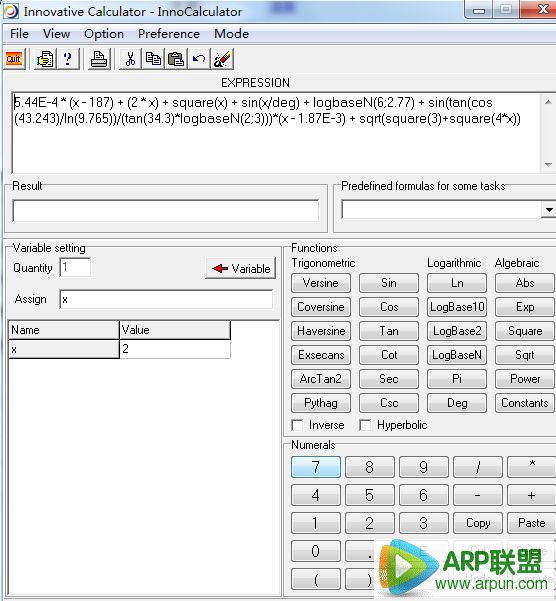The image size is (556, 601).
Task: Click the copy-document icon next to Quit
Action: [x=45, y=59]
